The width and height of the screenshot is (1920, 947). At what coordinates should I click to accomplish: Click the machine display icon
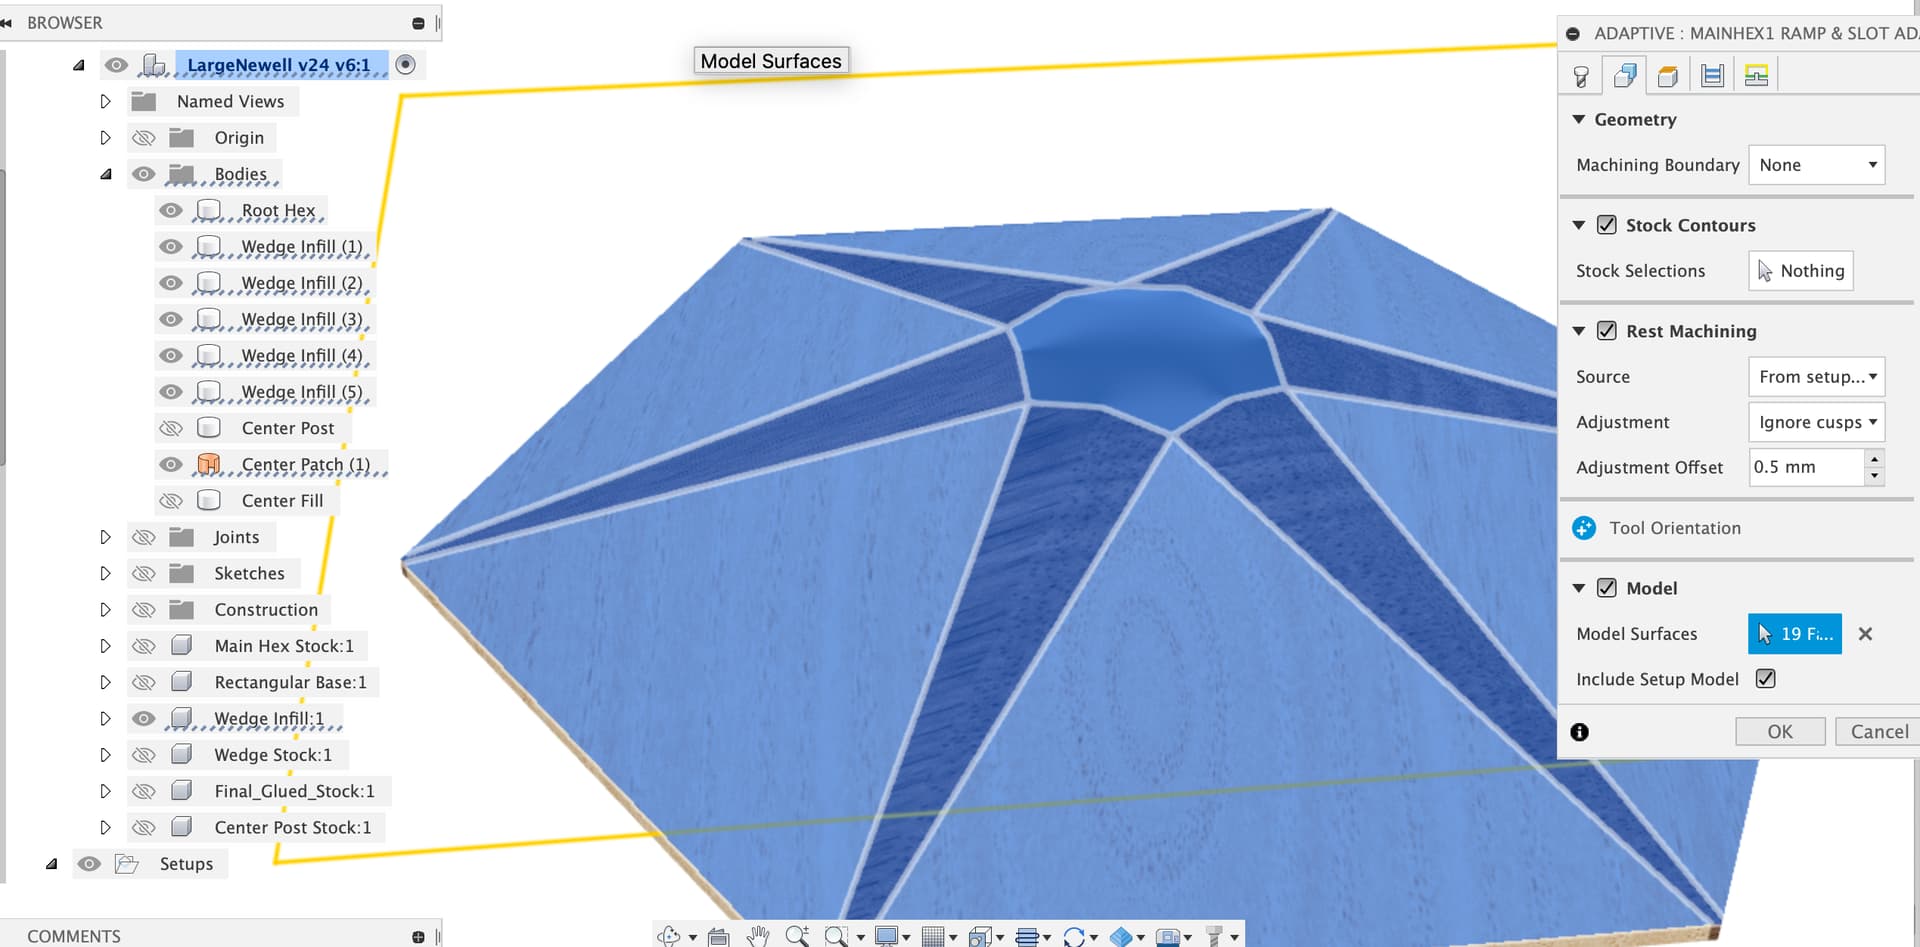[1167, 936]
